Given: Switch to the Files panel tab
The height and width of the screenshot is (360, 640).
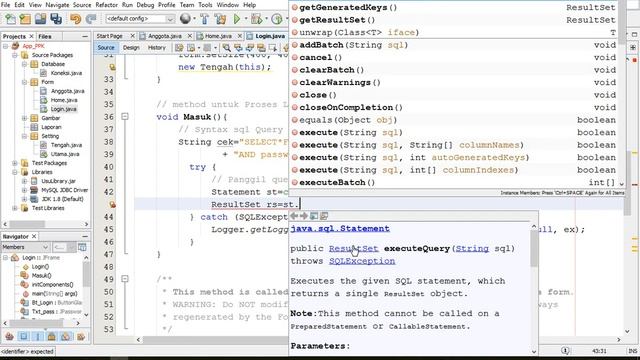Looking at the screenshot, I should point(44,36).
